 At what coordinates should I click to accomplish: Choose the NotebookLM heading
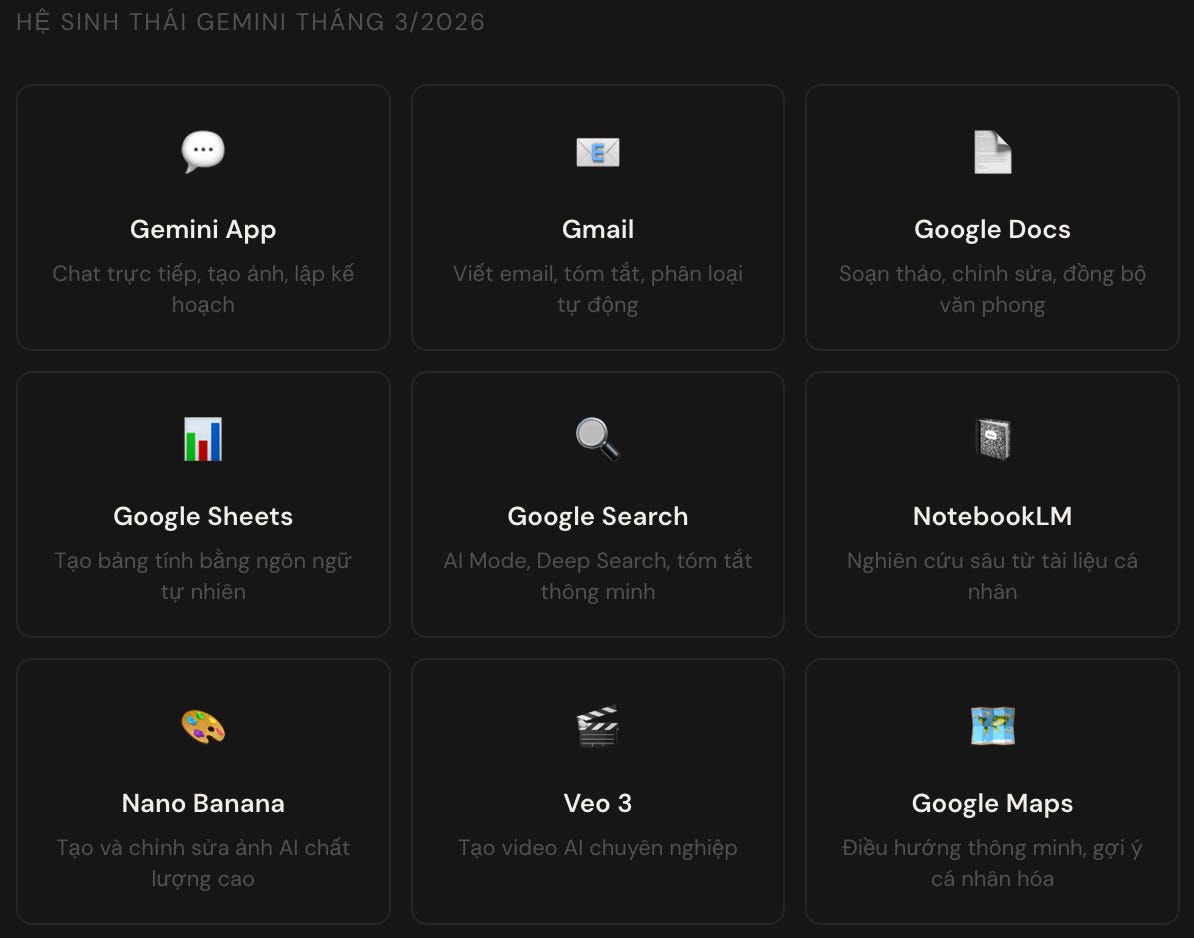click(x=992, y=516)
